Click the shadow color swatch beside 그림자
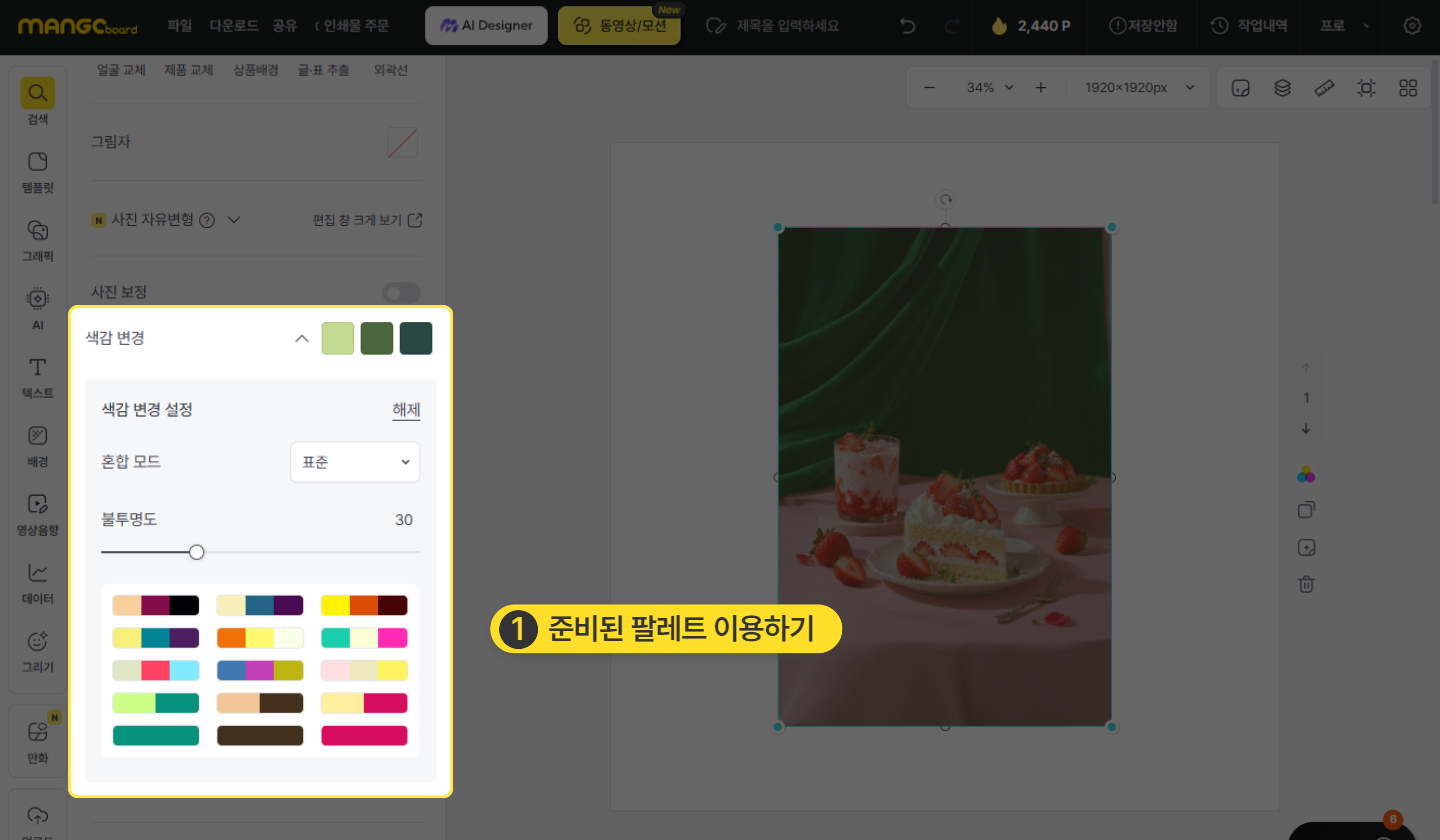Image resolution: width=1440 pixels, height=840 pixels. (x=403, y=143)
